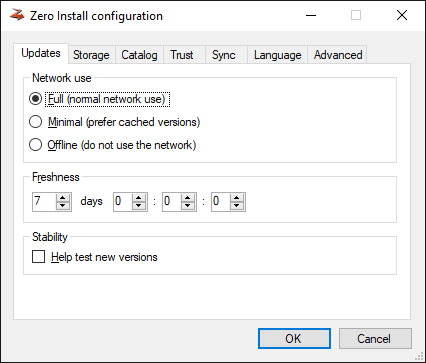Click the down arrow on the hours spinner

[x=139, y=206]
